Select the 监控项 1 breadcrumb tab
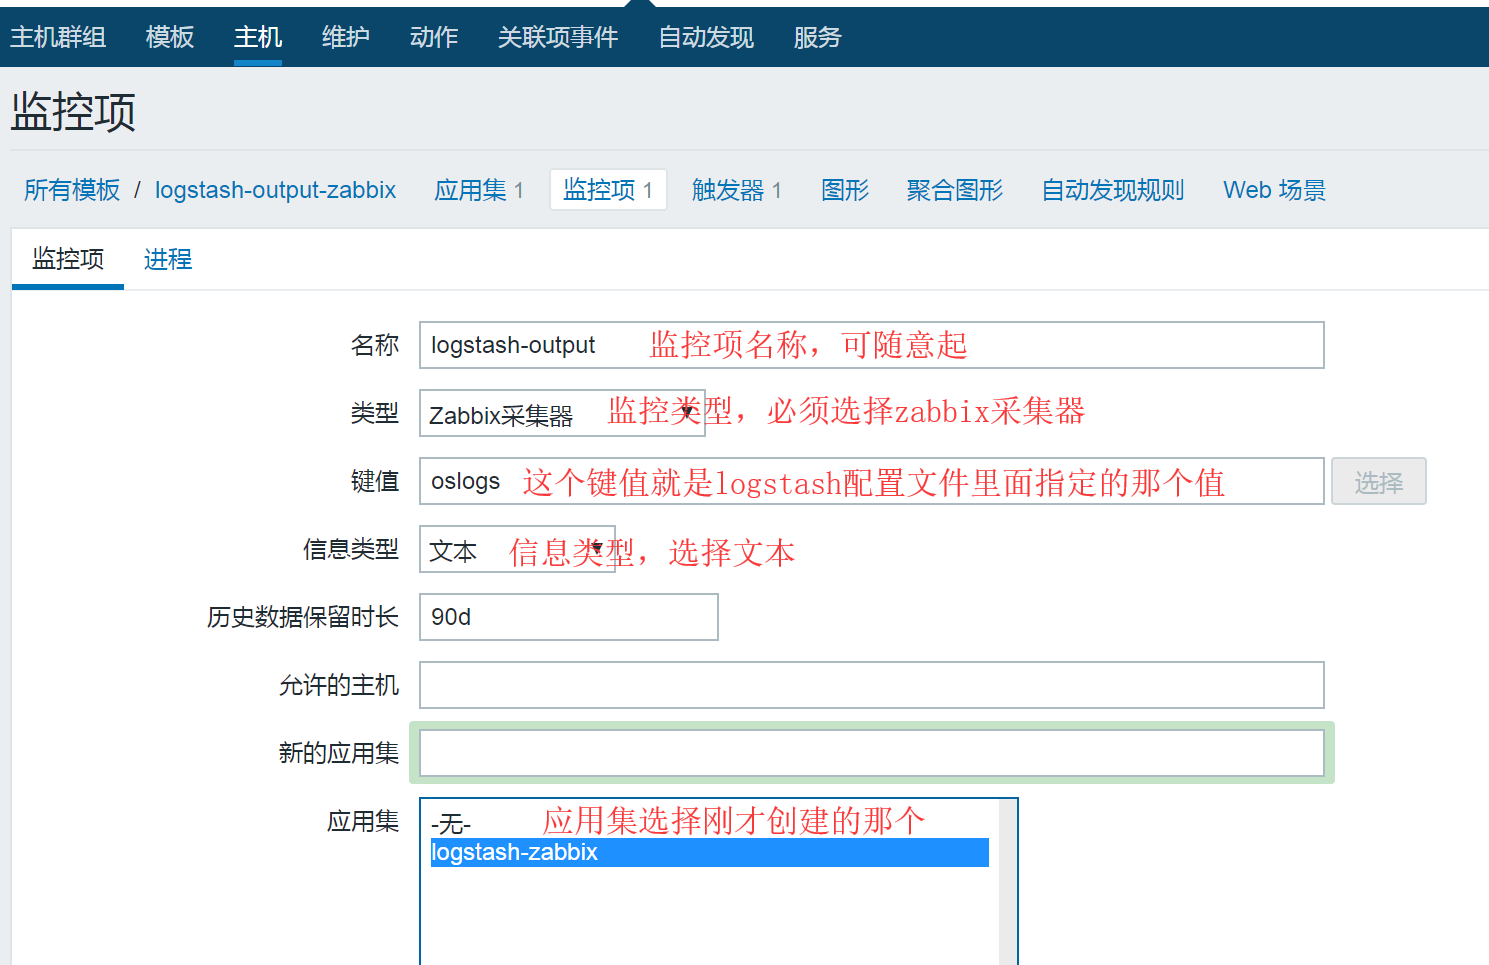The width and height of the screenshot is (1489, 965). [608, 190]
